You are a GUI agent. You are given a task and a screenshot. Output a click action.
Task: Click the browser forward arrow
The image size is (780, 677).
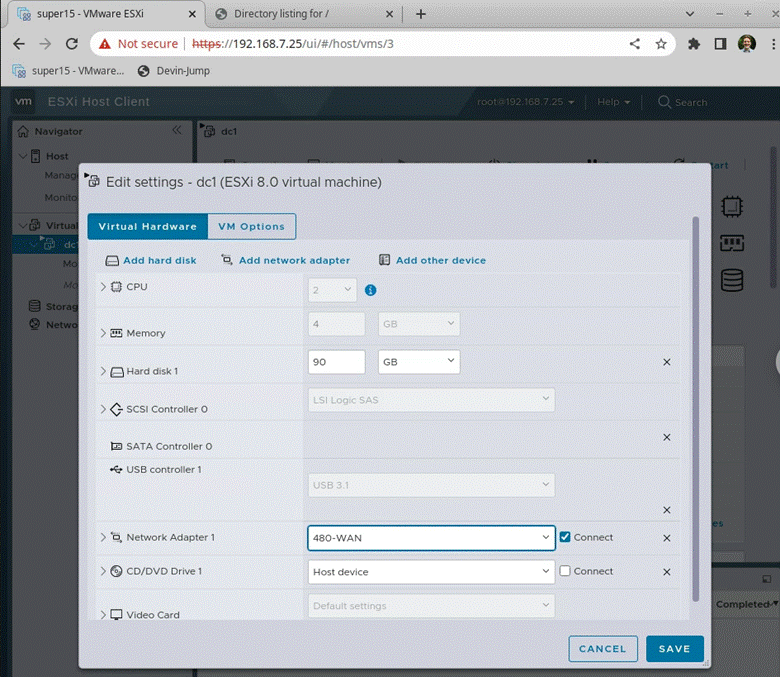[45, 44]
